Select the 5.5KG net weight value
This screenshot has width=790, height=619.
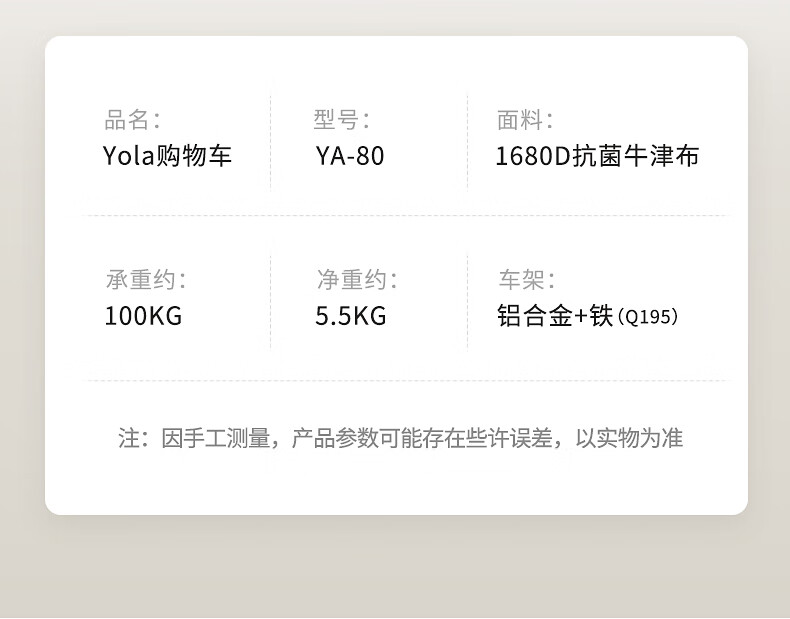click(x=350, y=316)
